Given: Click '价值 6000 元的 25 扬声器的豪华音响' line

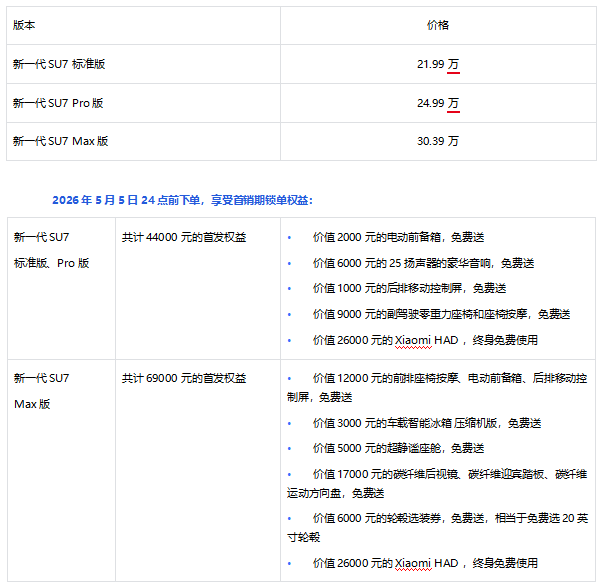Looking at the screenshot, I should [423, 263].
